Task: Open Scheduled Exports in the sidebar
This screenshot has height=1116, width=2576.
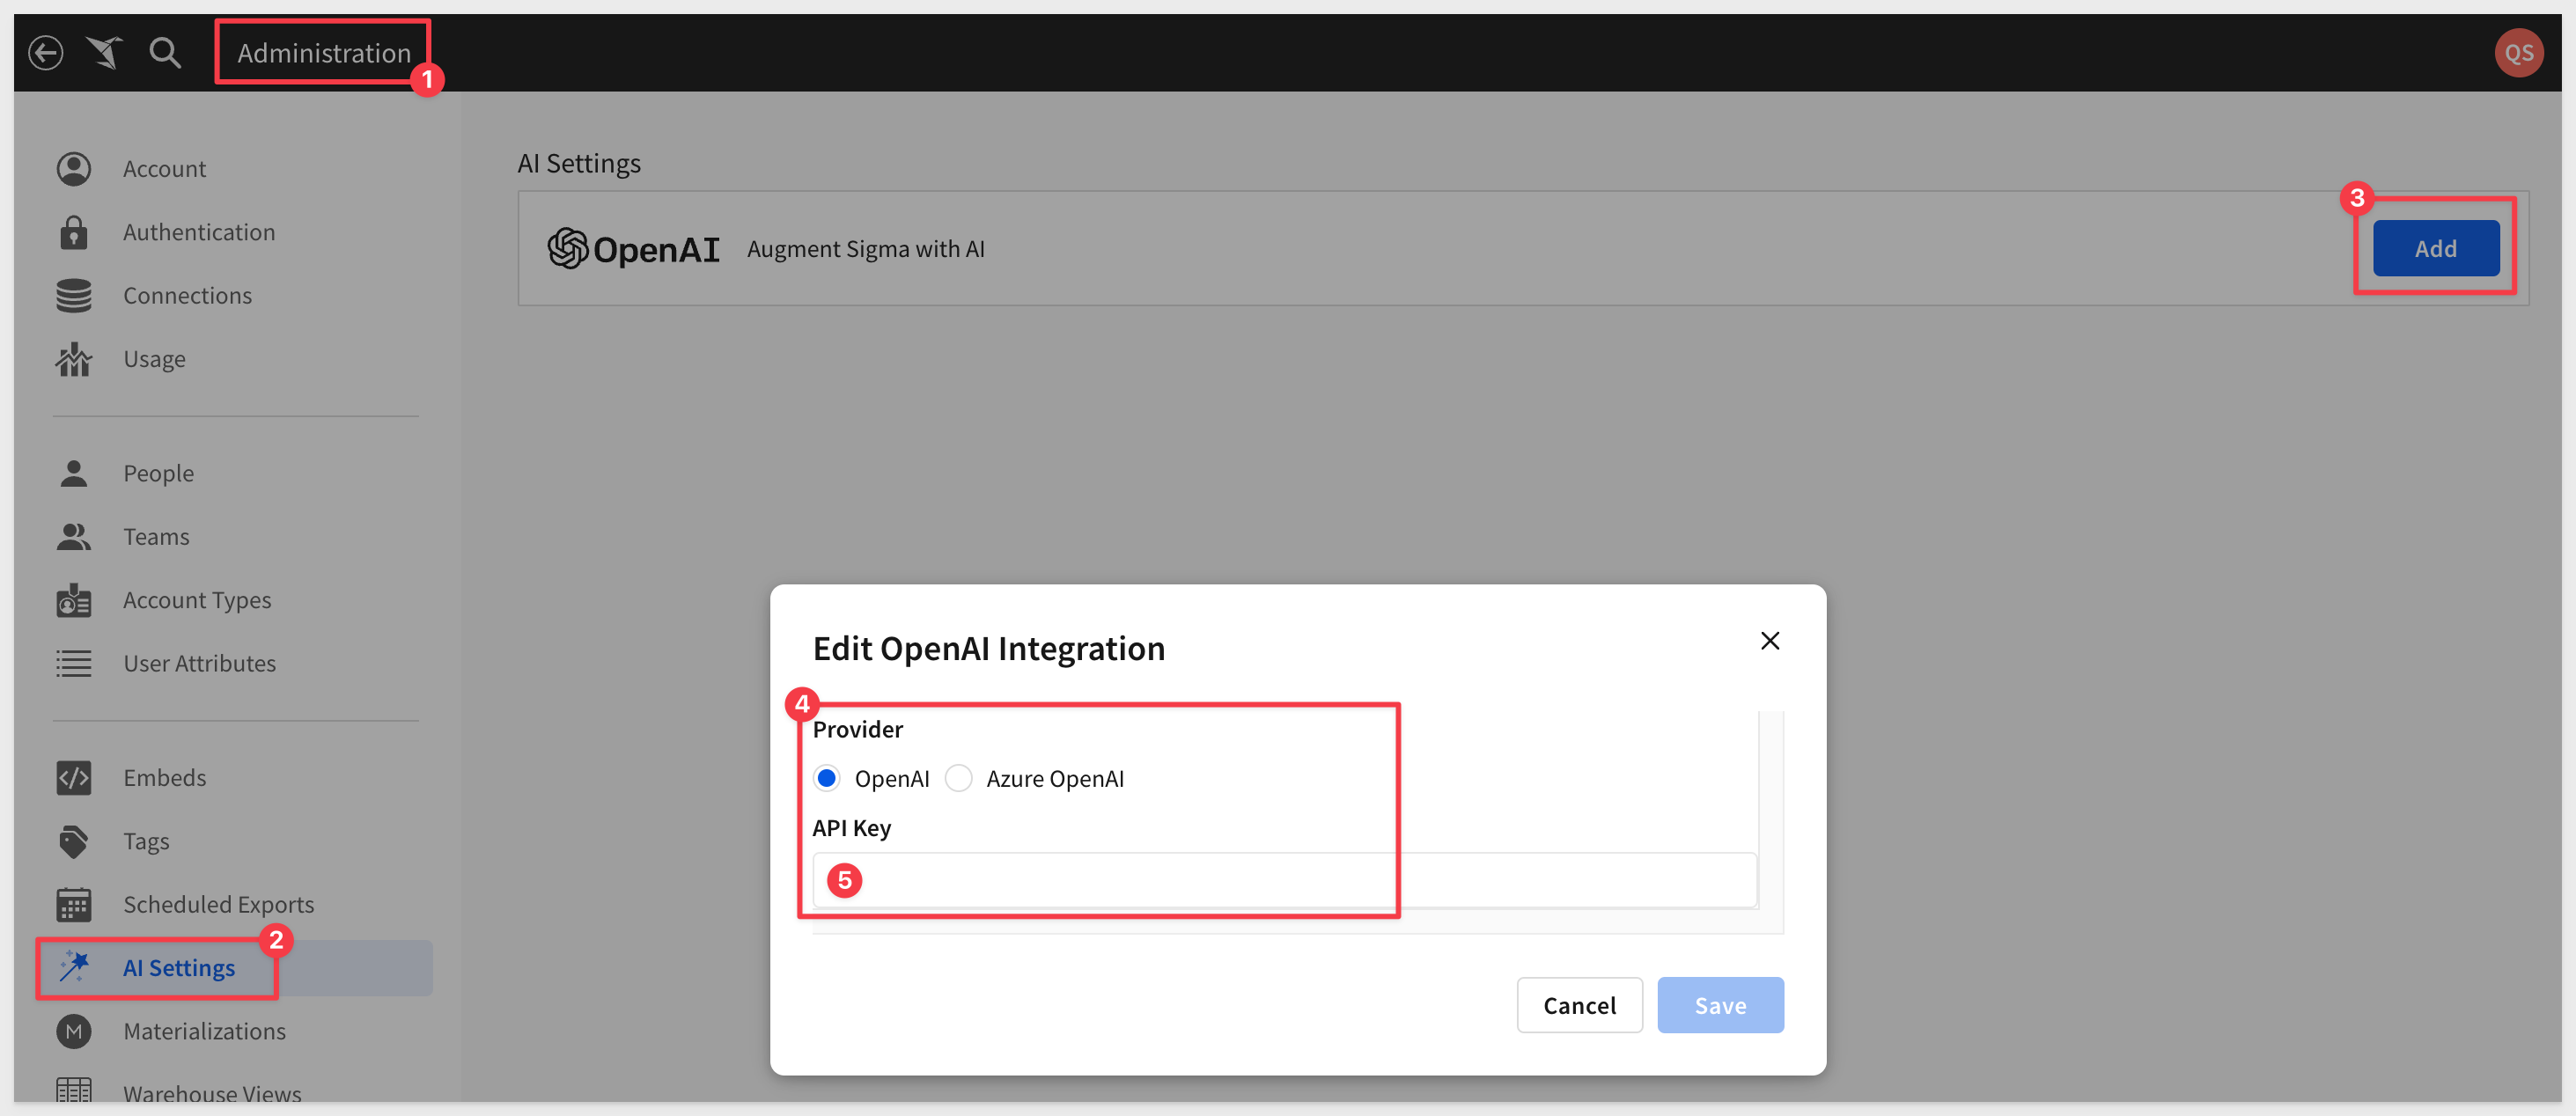Action: pos(218,904)
